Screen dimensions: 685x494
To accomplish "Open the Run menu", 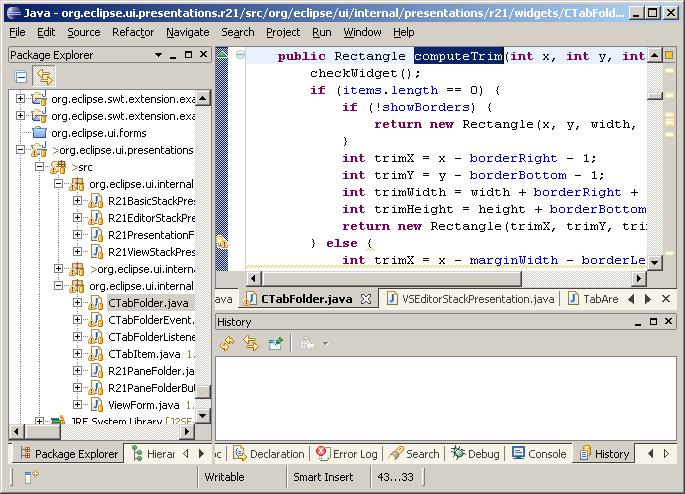I will tap(322, 32).
